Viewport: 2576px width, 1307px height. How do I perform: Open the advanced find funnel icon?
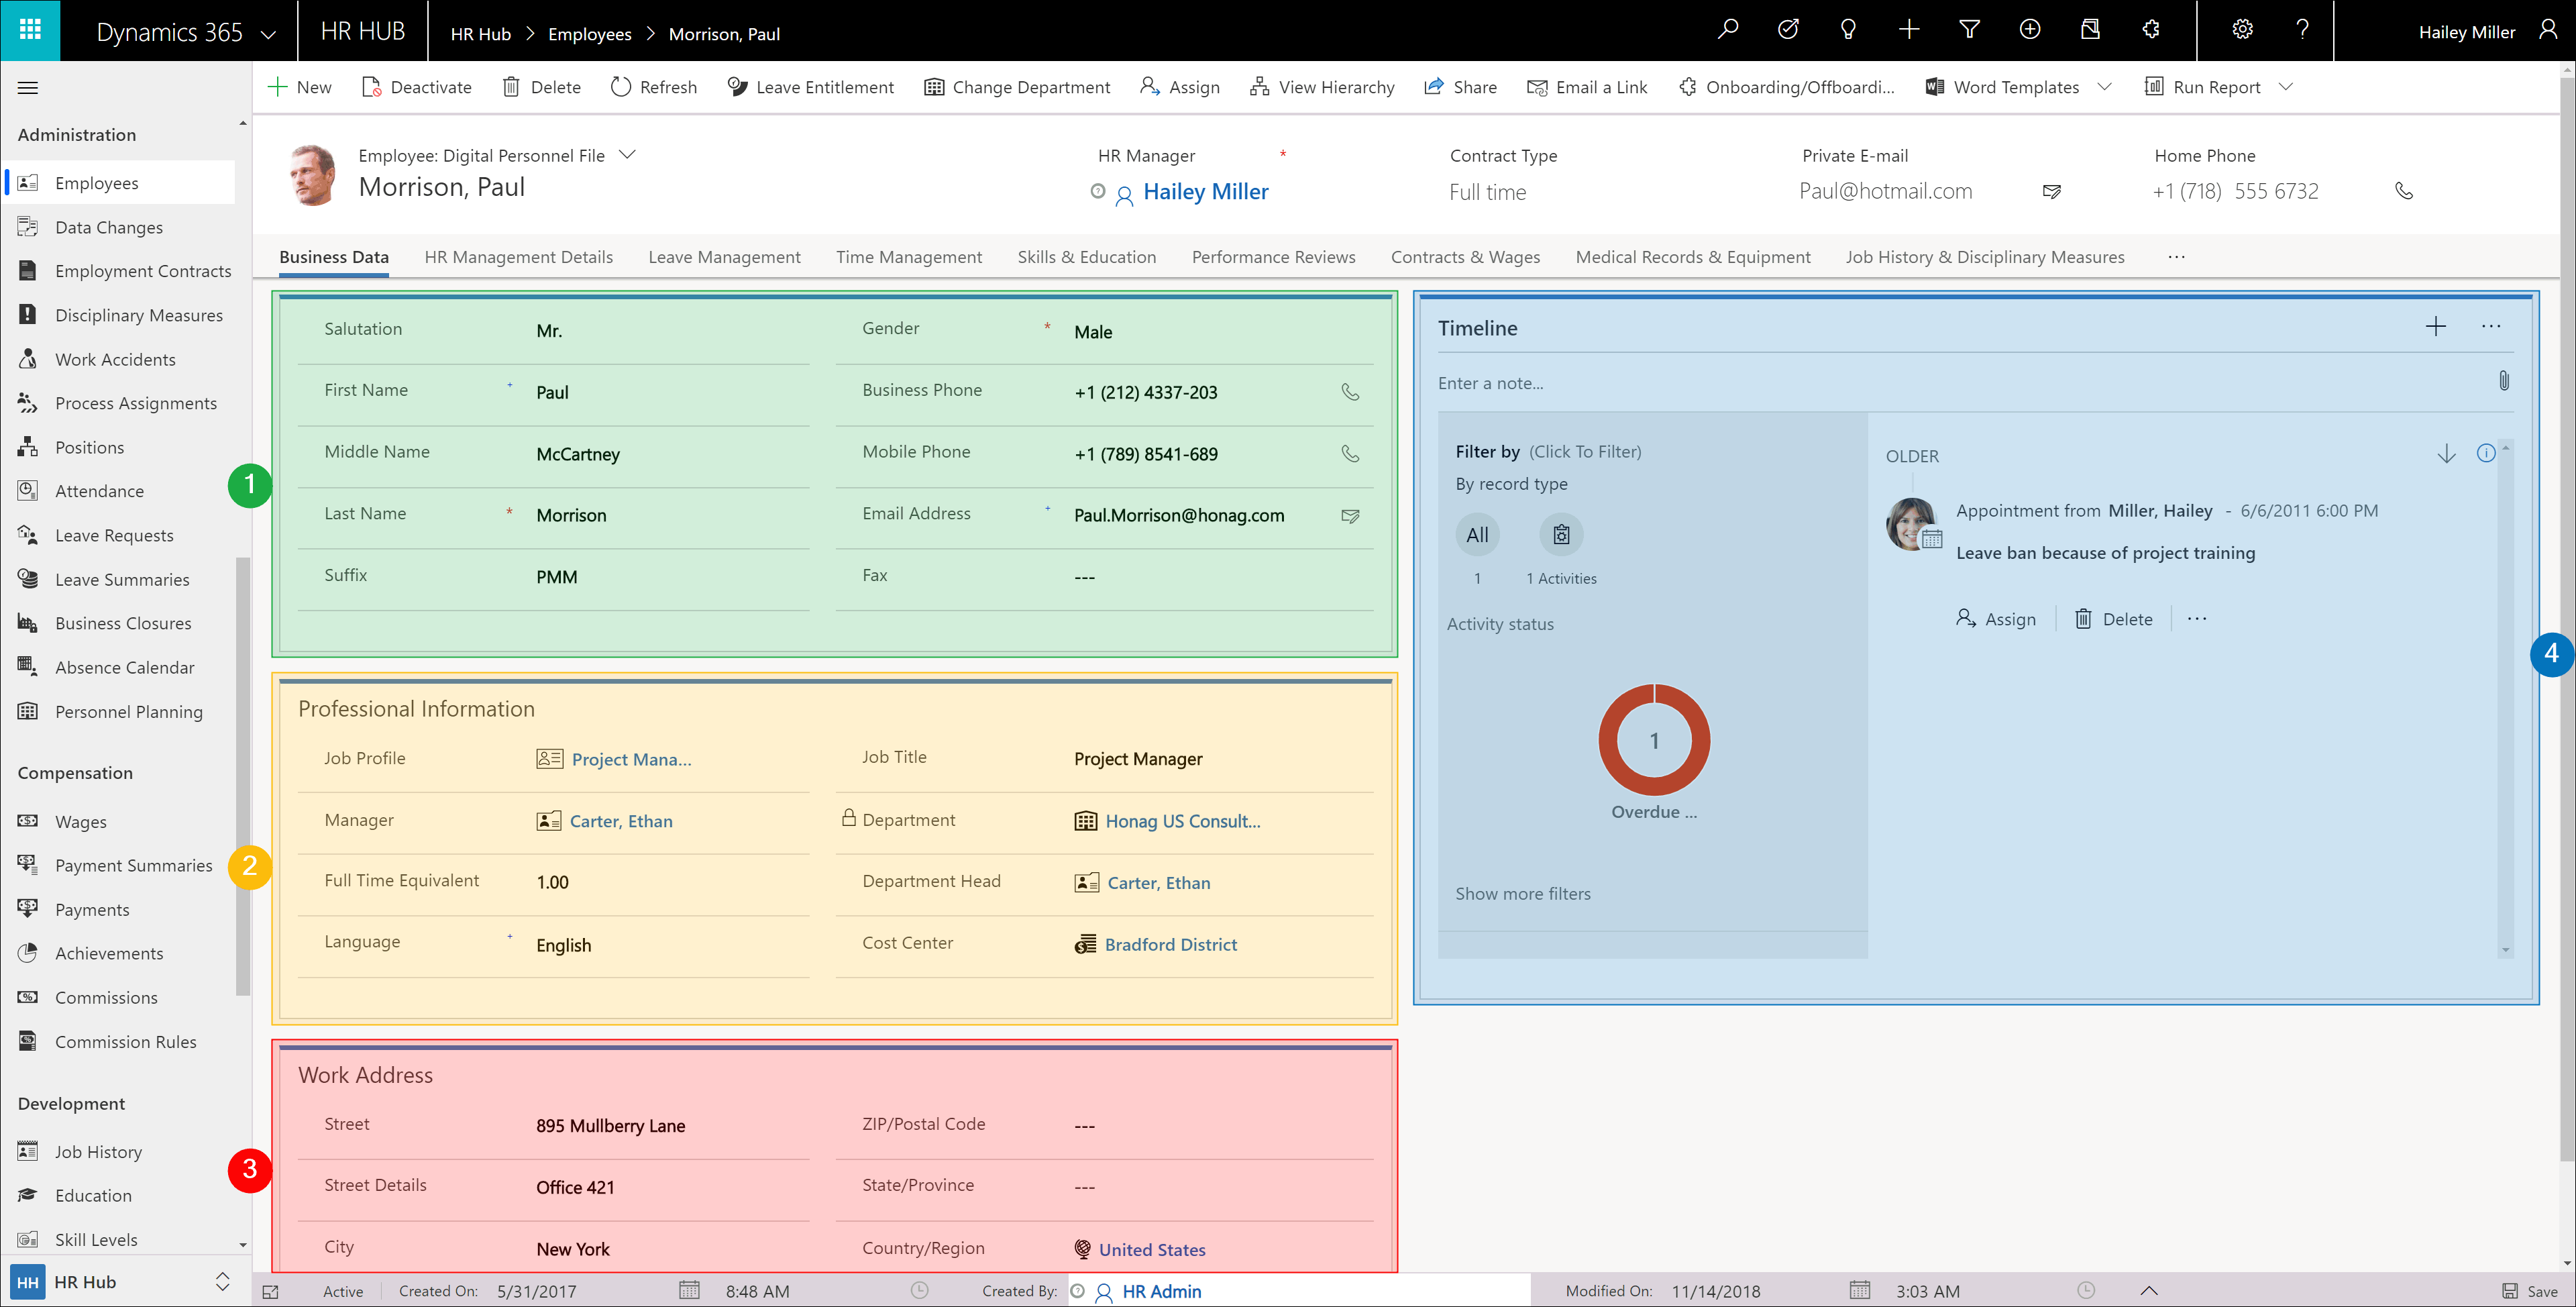pos(1969,30)
